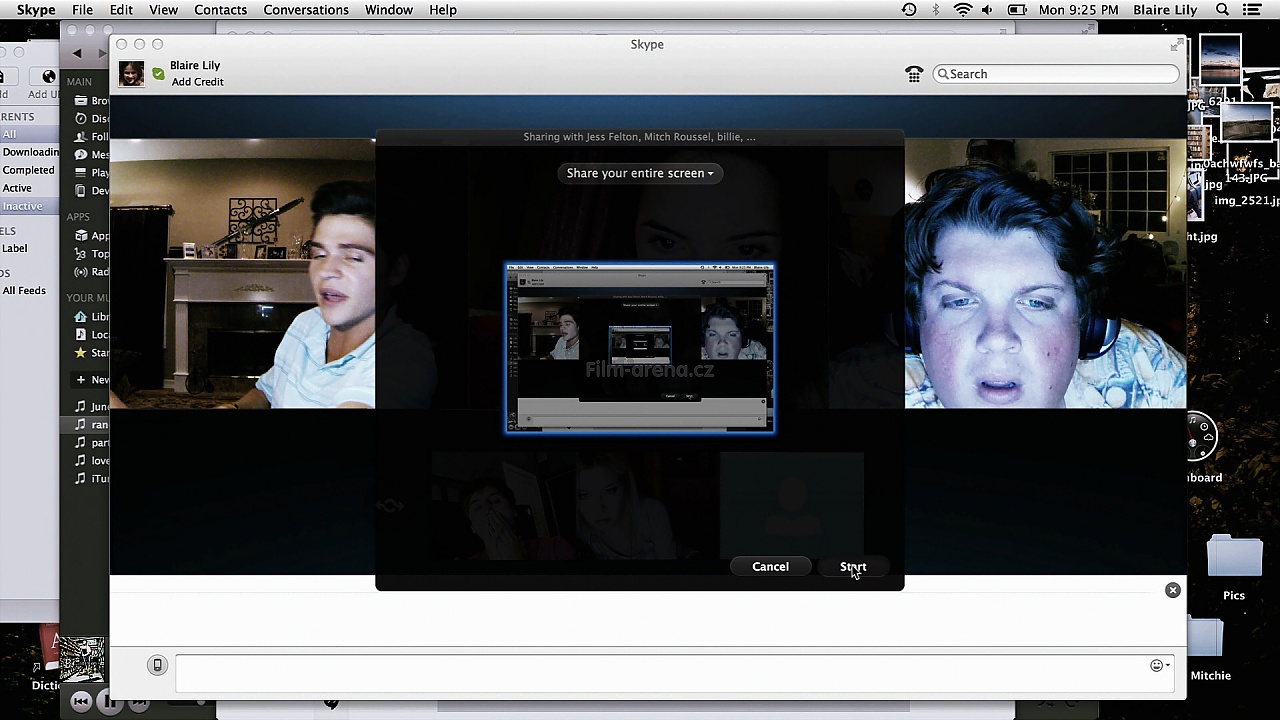The width and height of the screenshot is (1280, 720).
Task: Click the Messages icon in Spotify sidebar
Action: click(82, 154)
